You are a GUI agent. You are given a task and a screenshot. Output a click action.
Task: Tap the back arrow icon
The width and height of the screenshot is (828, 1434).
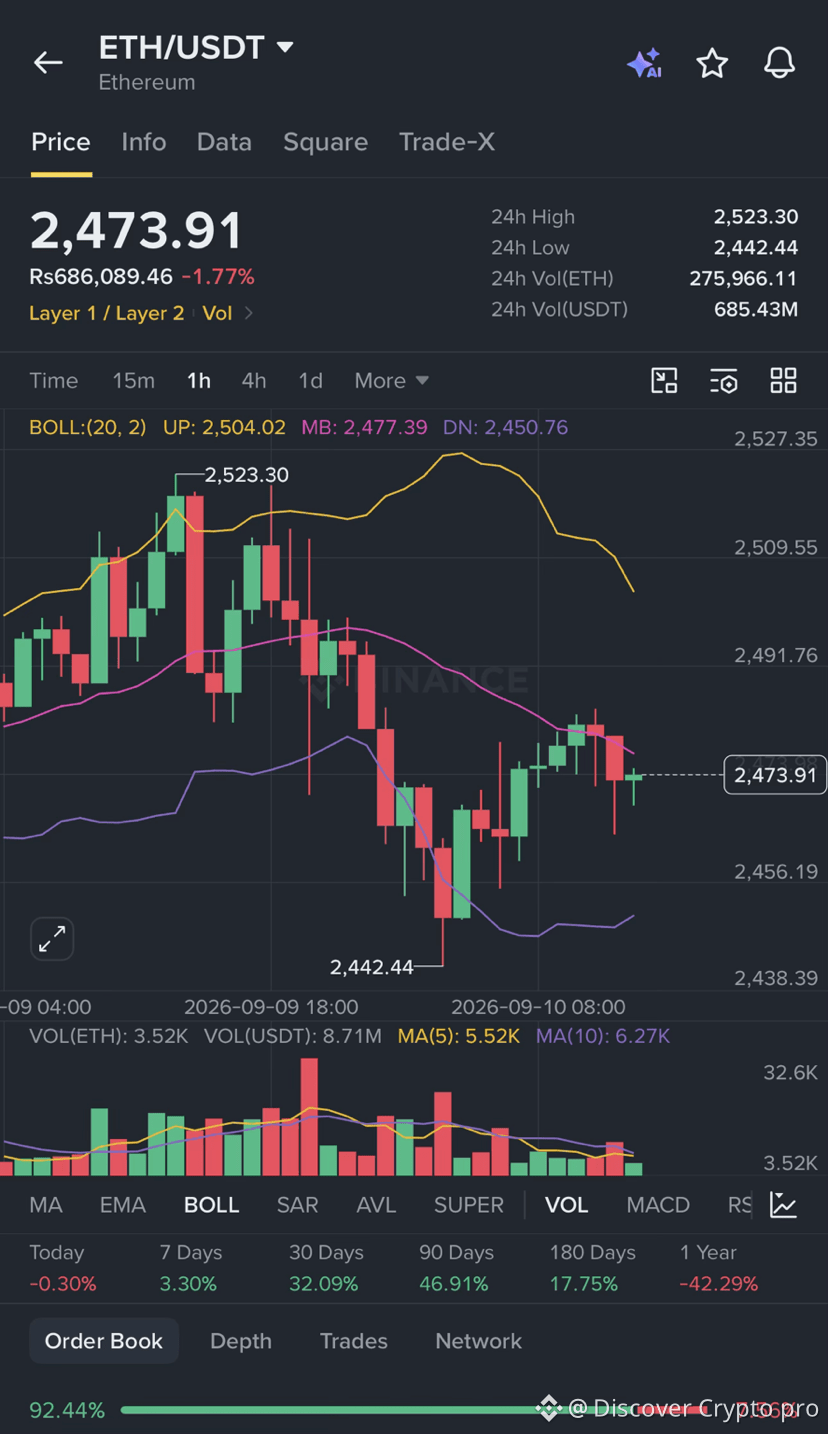coord(48,63)
